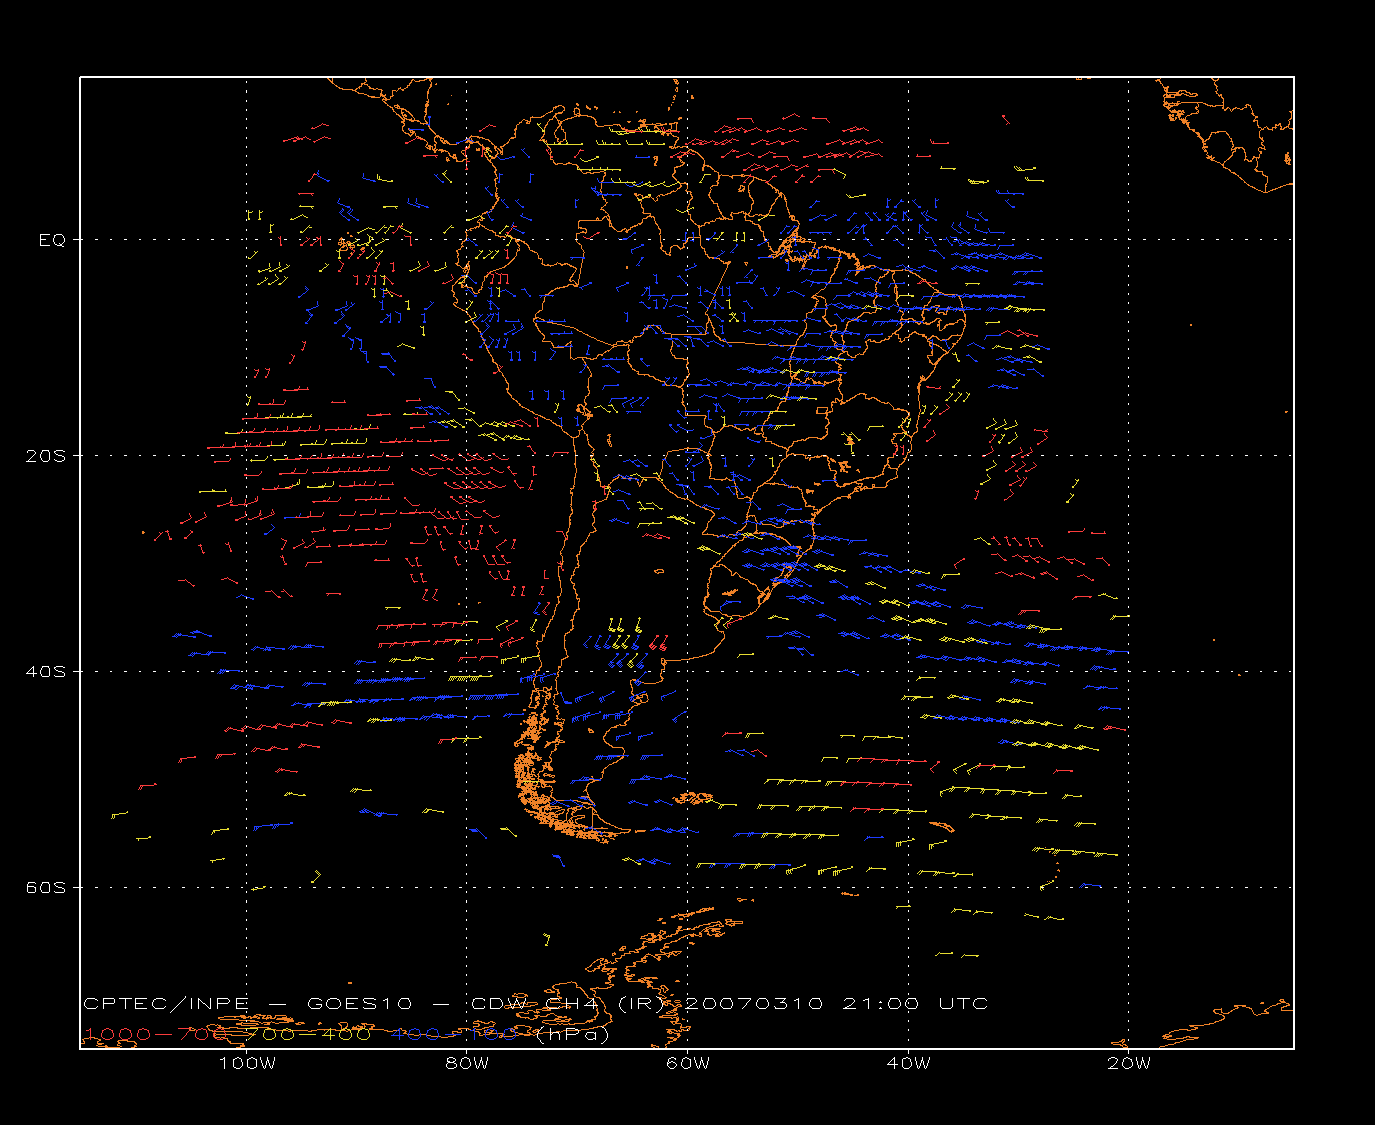Click the EQ latitude label
Image resolution: width=1375 pixels, height=1125 pixels.
point(52,240)
